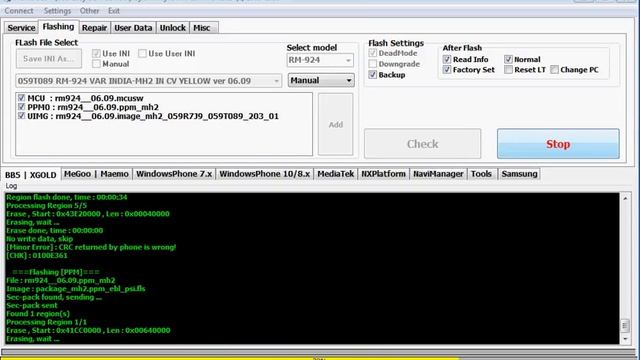
Task: Disable the Backup checkbox
Action: point(373,75)
